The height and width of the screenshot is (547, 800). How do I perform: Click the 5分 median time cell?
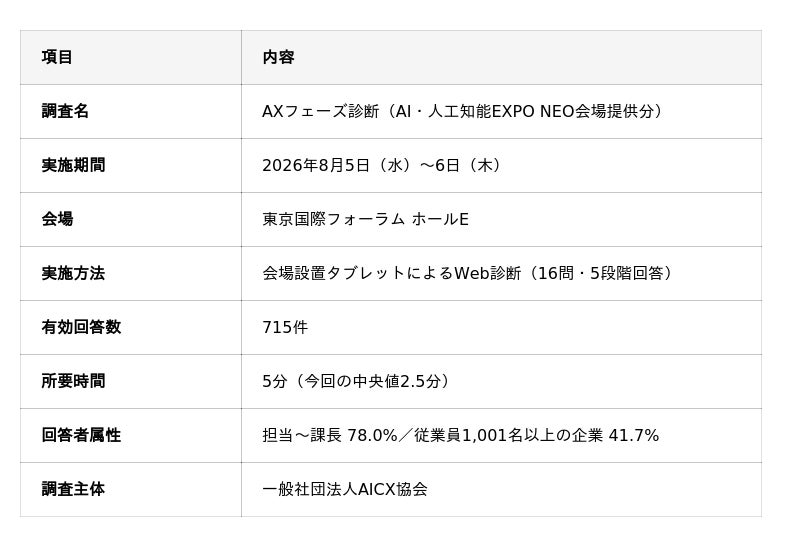[502, 382]
